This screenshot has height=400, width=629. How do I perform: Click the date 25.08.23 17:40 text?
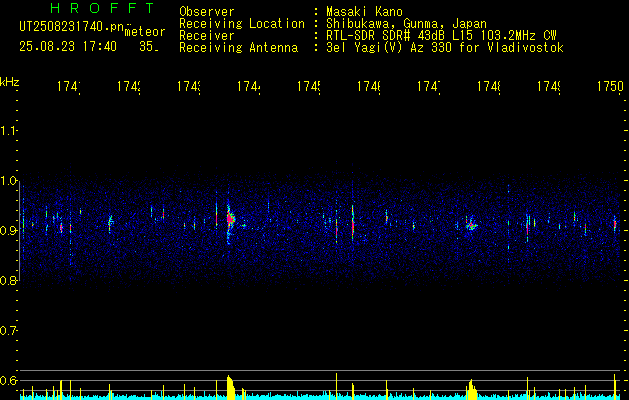[x=68, y=47]
